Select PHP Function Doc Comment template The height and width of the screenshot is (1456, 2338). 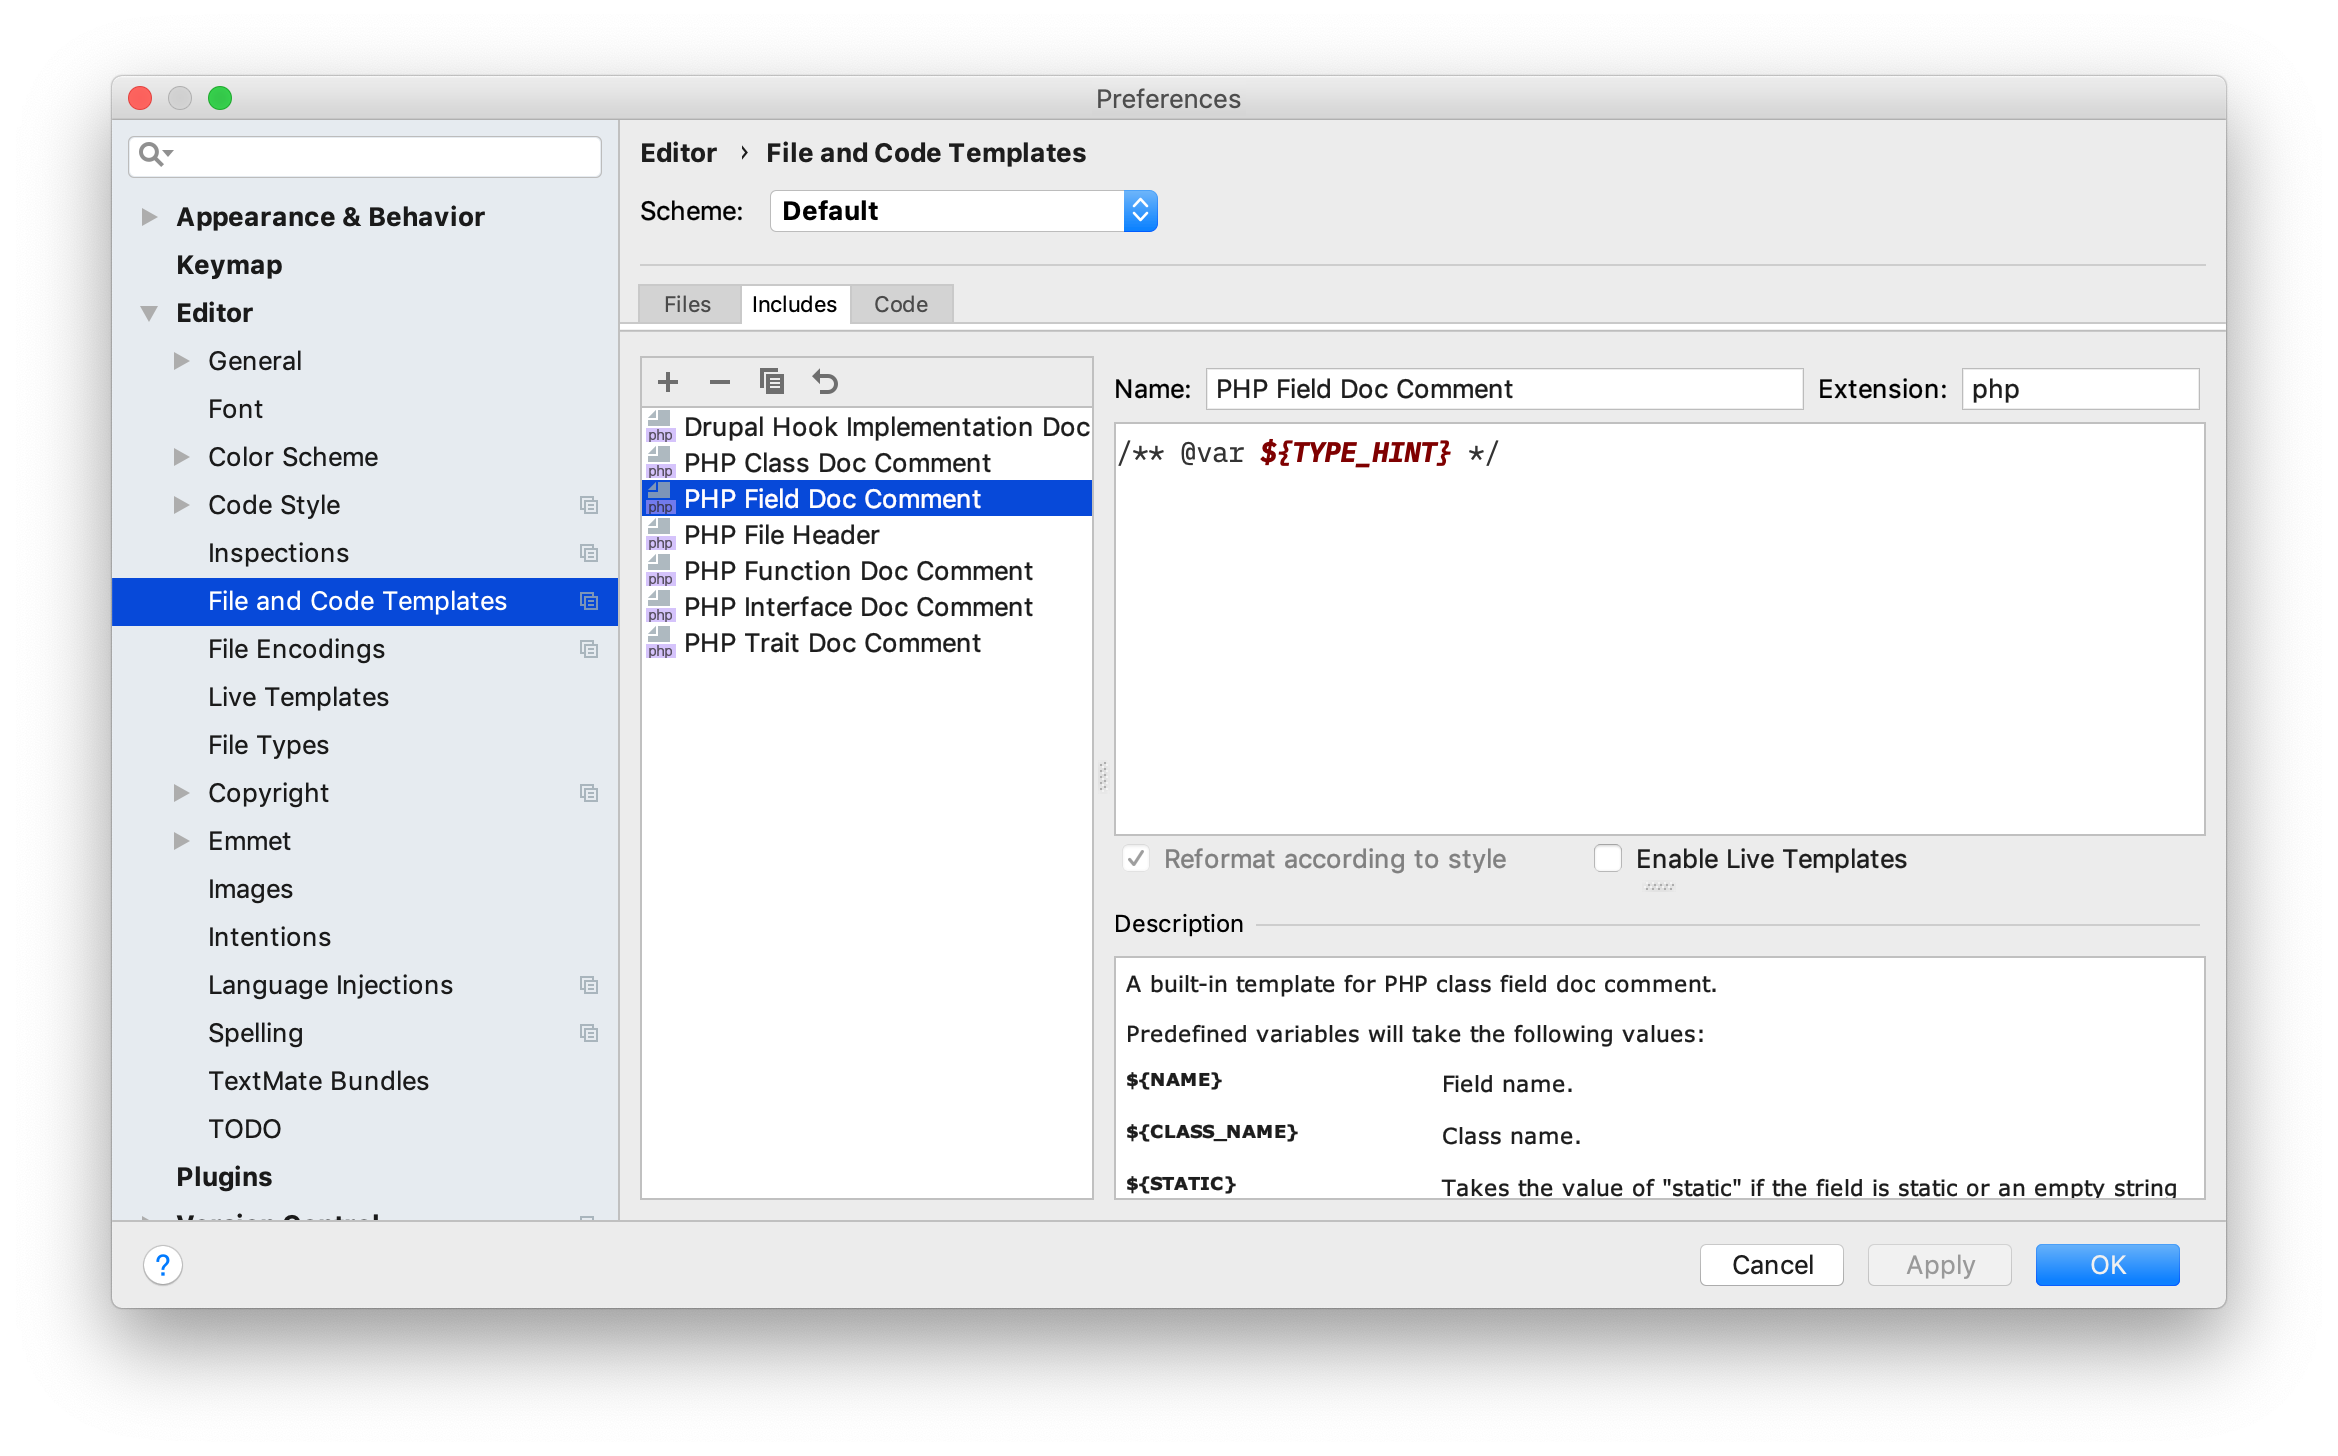click(866, 571)
